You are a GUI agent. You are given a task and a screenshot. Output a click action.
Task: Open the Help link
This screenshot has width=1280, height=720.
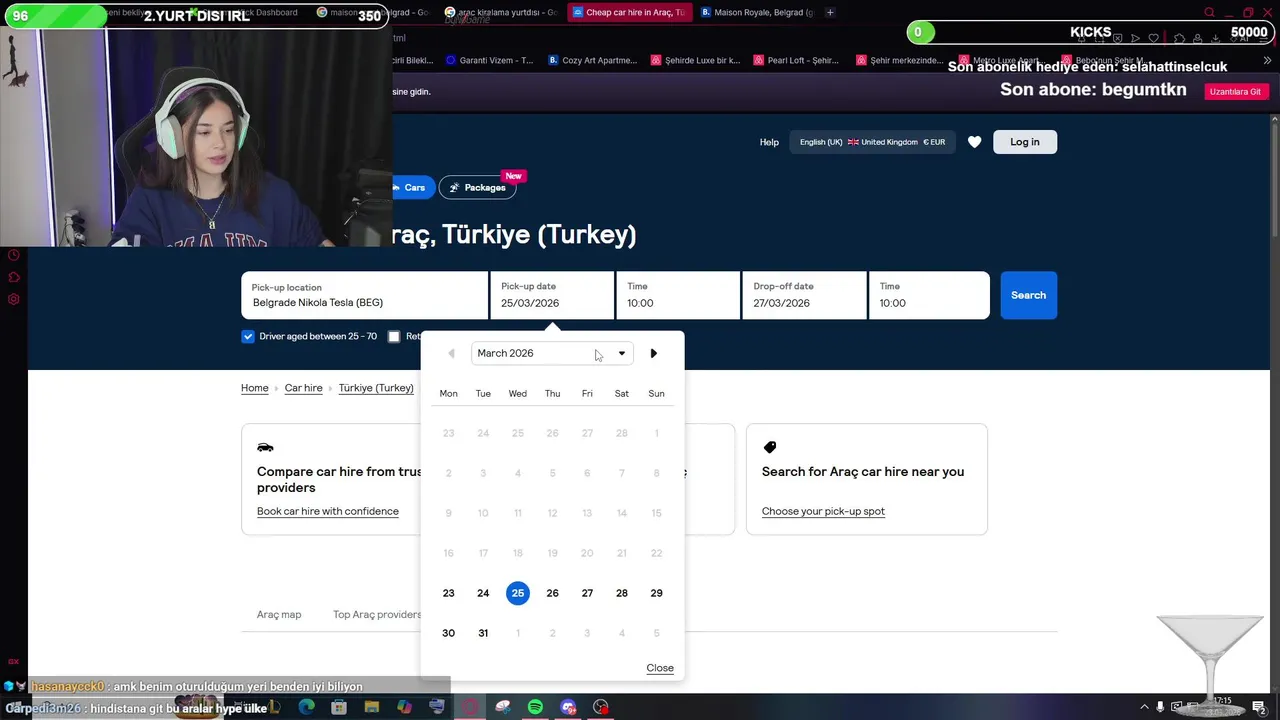click(769, 142)
